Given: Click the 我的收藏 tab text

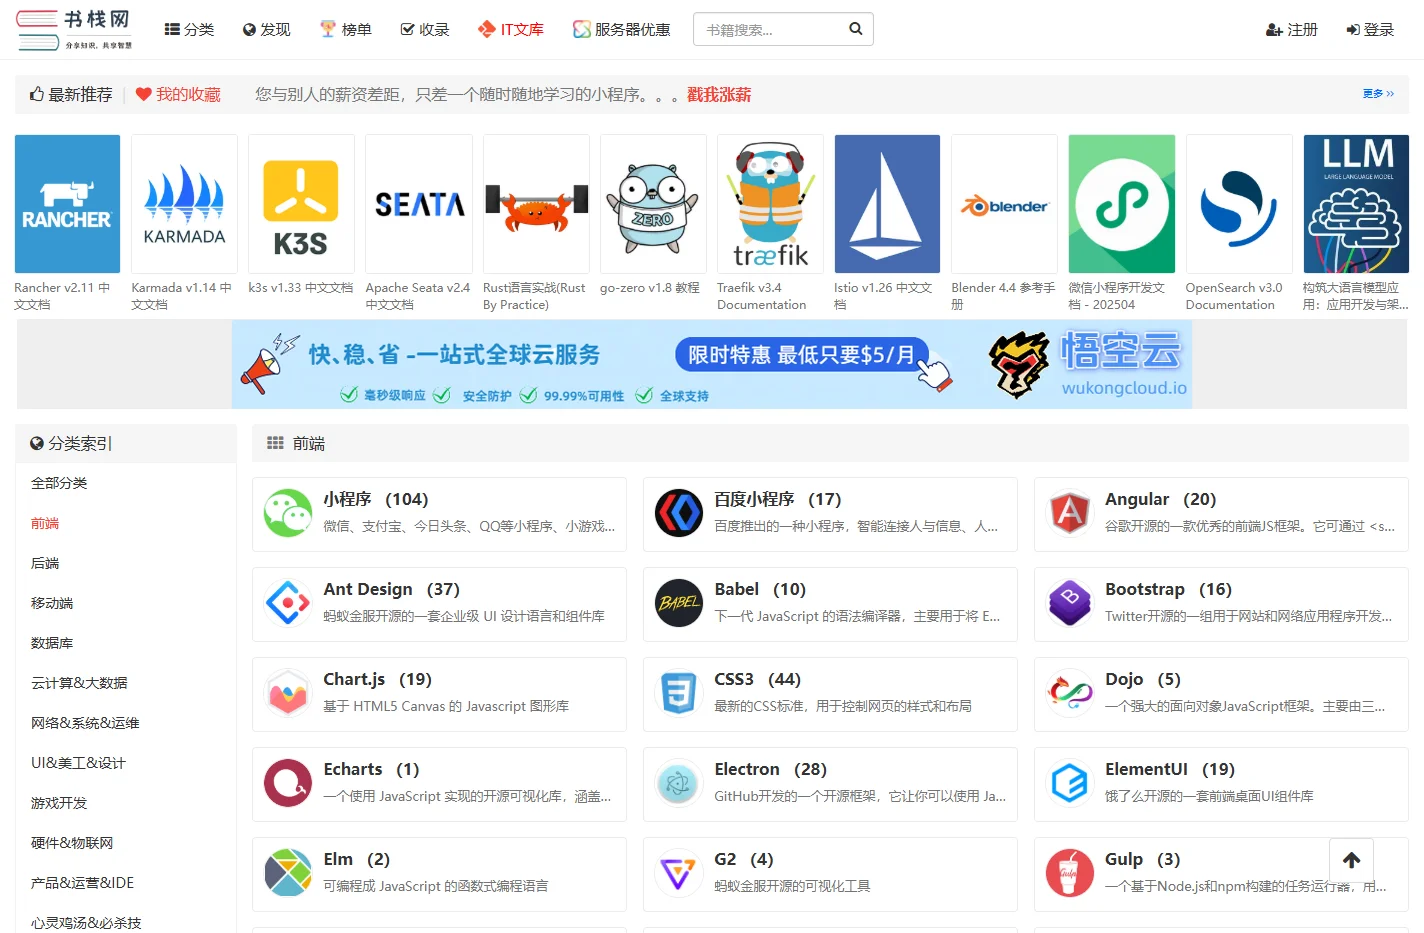Looking at the screenshot, I should click(188, 94).
